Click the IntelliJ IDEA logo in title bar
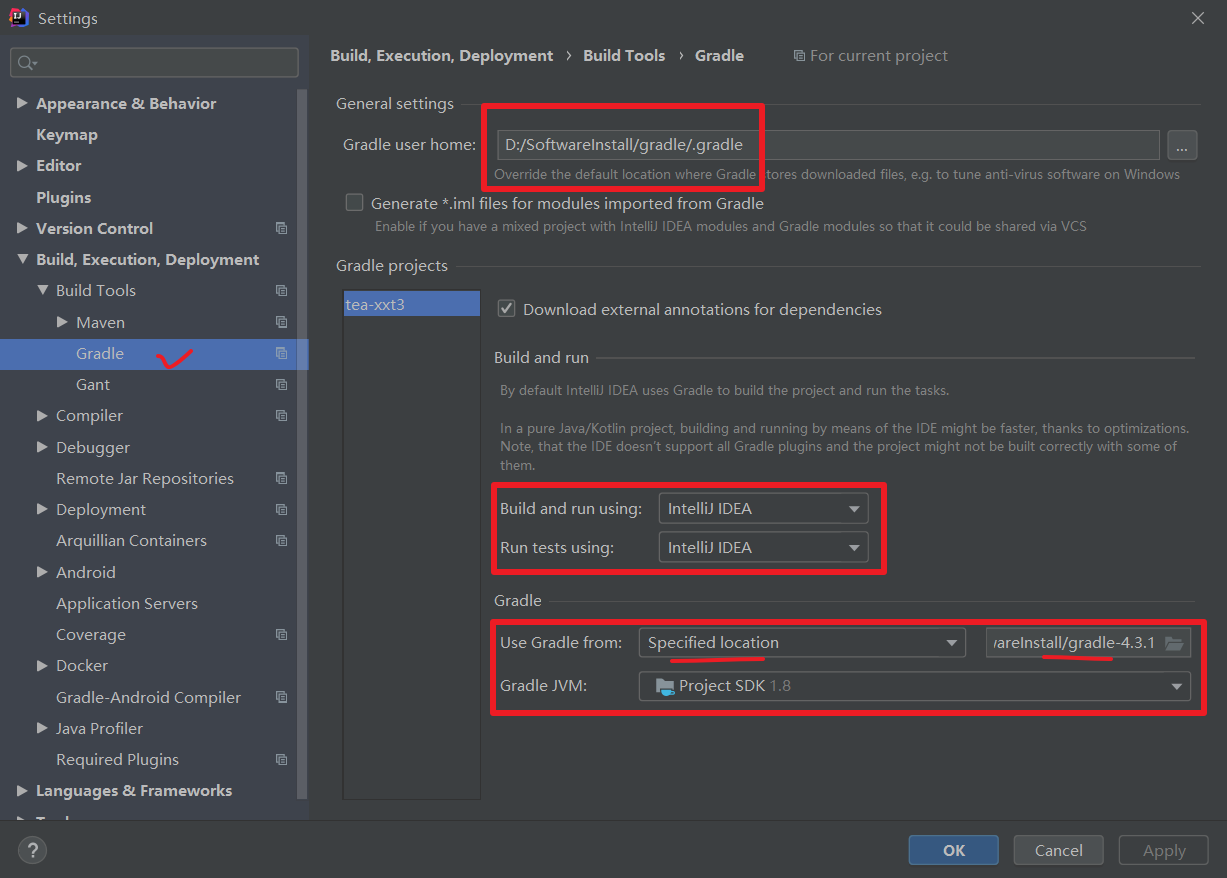 click(x=18, y=18)
